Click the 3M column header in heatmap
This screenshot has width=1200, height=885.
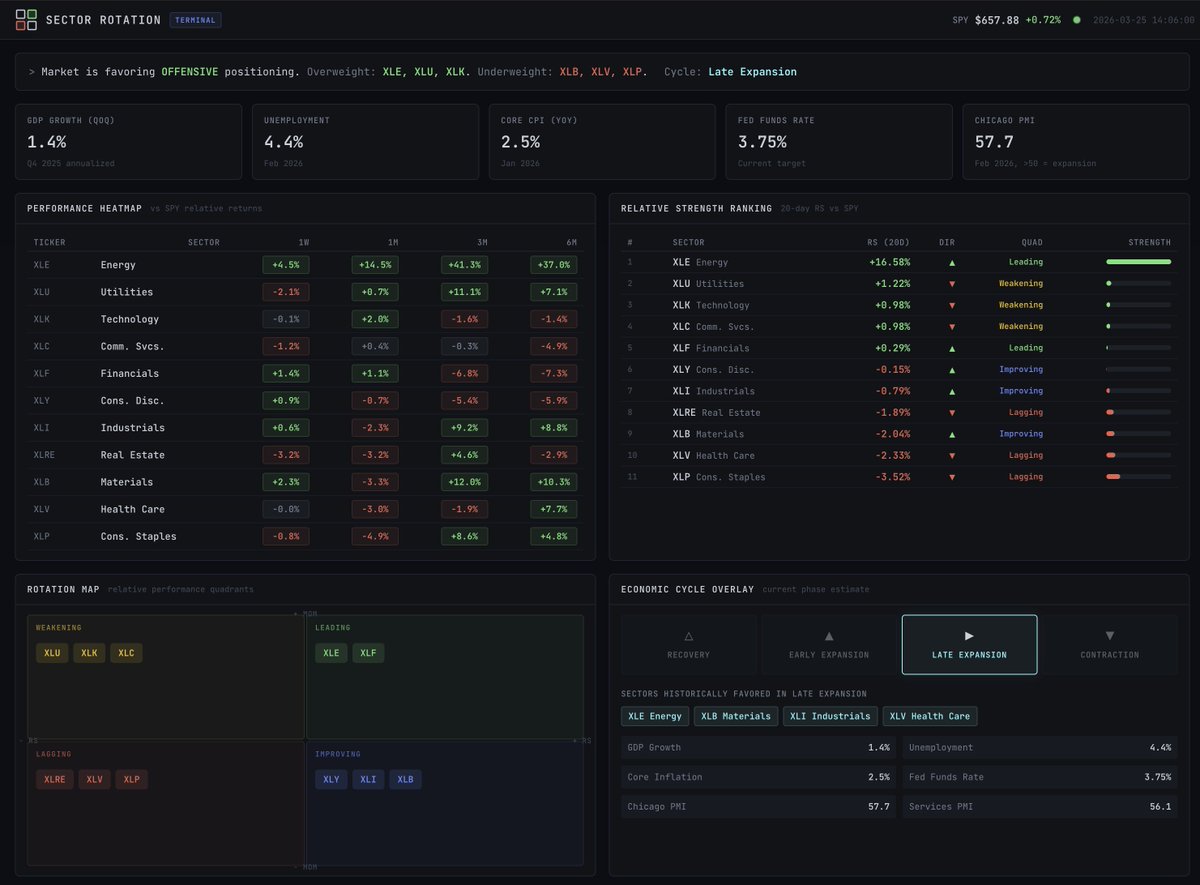pyautogui.click(x=482, y=242)
